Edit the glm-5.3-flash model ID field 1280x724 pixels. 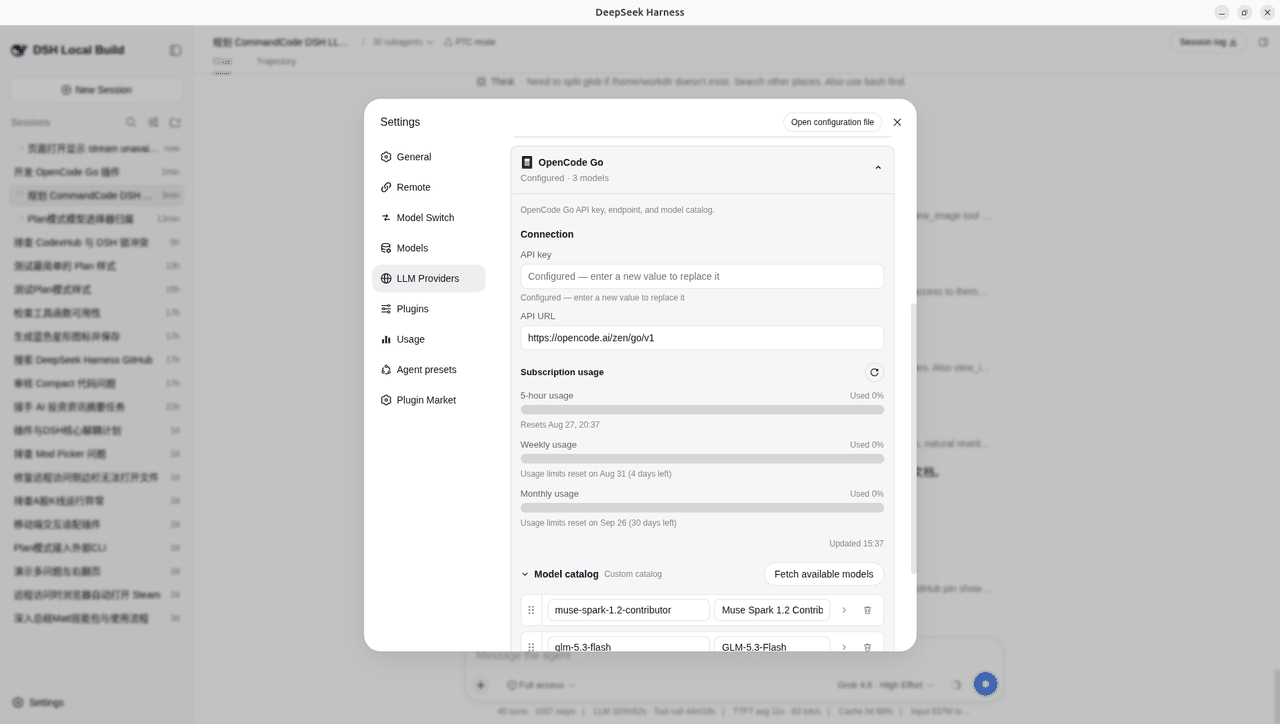[628, 645]
